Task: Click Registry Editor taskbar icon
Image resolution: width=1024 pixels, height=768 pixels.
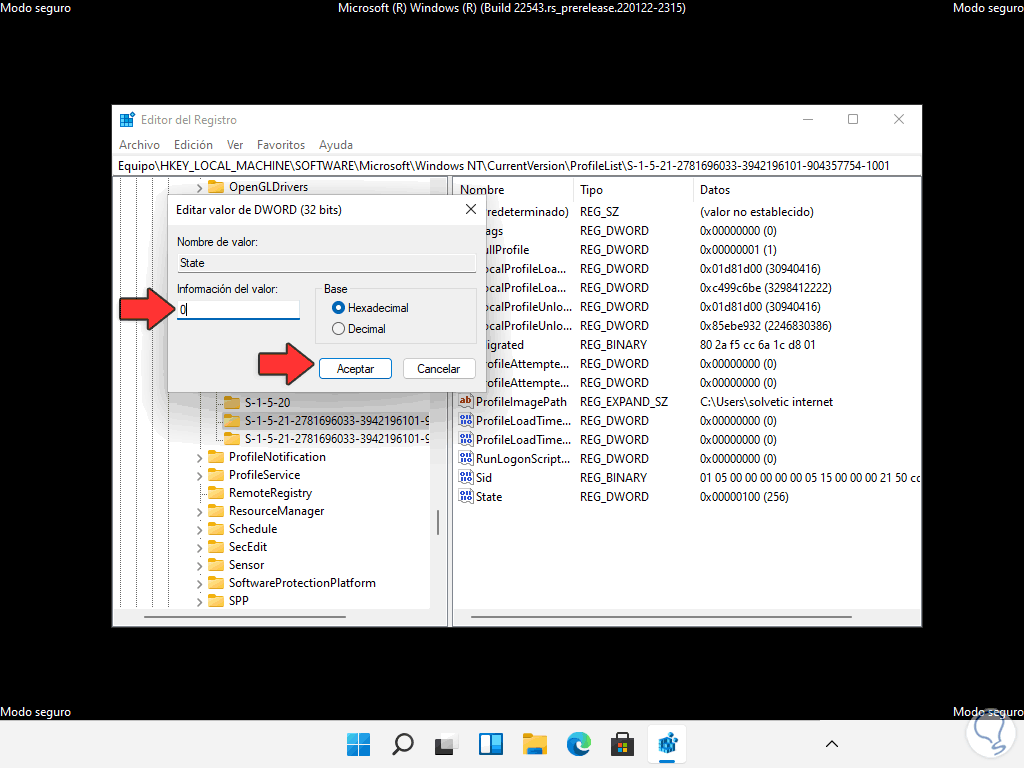Action: [667, 744]
